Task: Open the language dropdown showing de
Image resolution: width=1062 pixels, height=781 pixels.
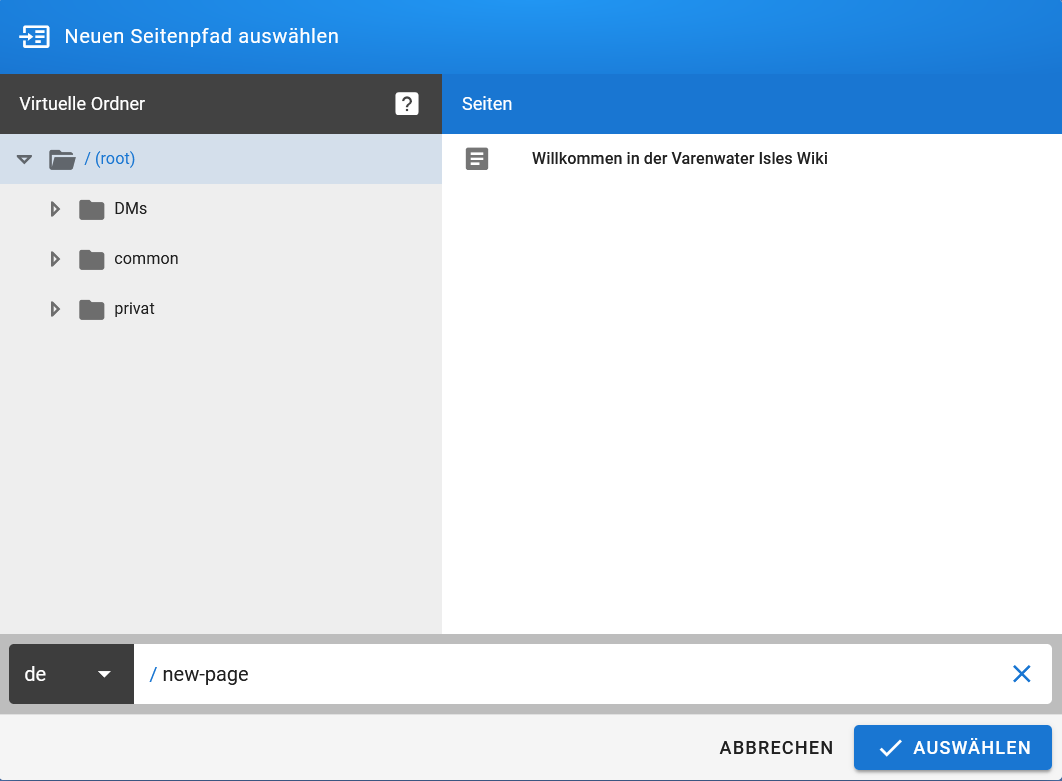Action: pos(70,673)
